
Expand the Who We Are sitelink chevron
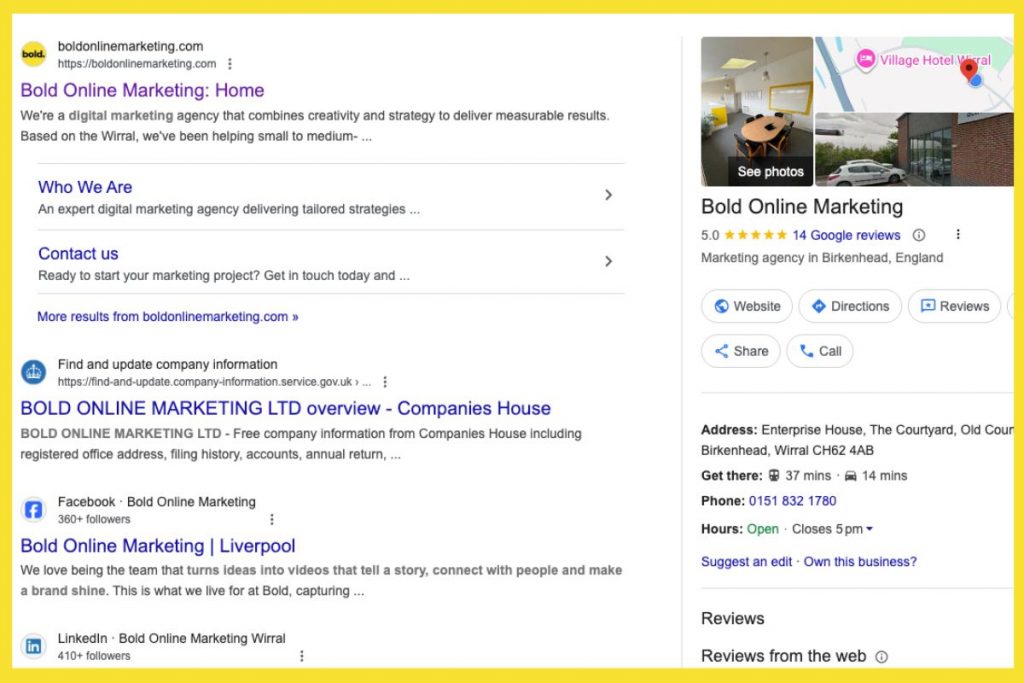pyautogui.click(x=608, y=196)
